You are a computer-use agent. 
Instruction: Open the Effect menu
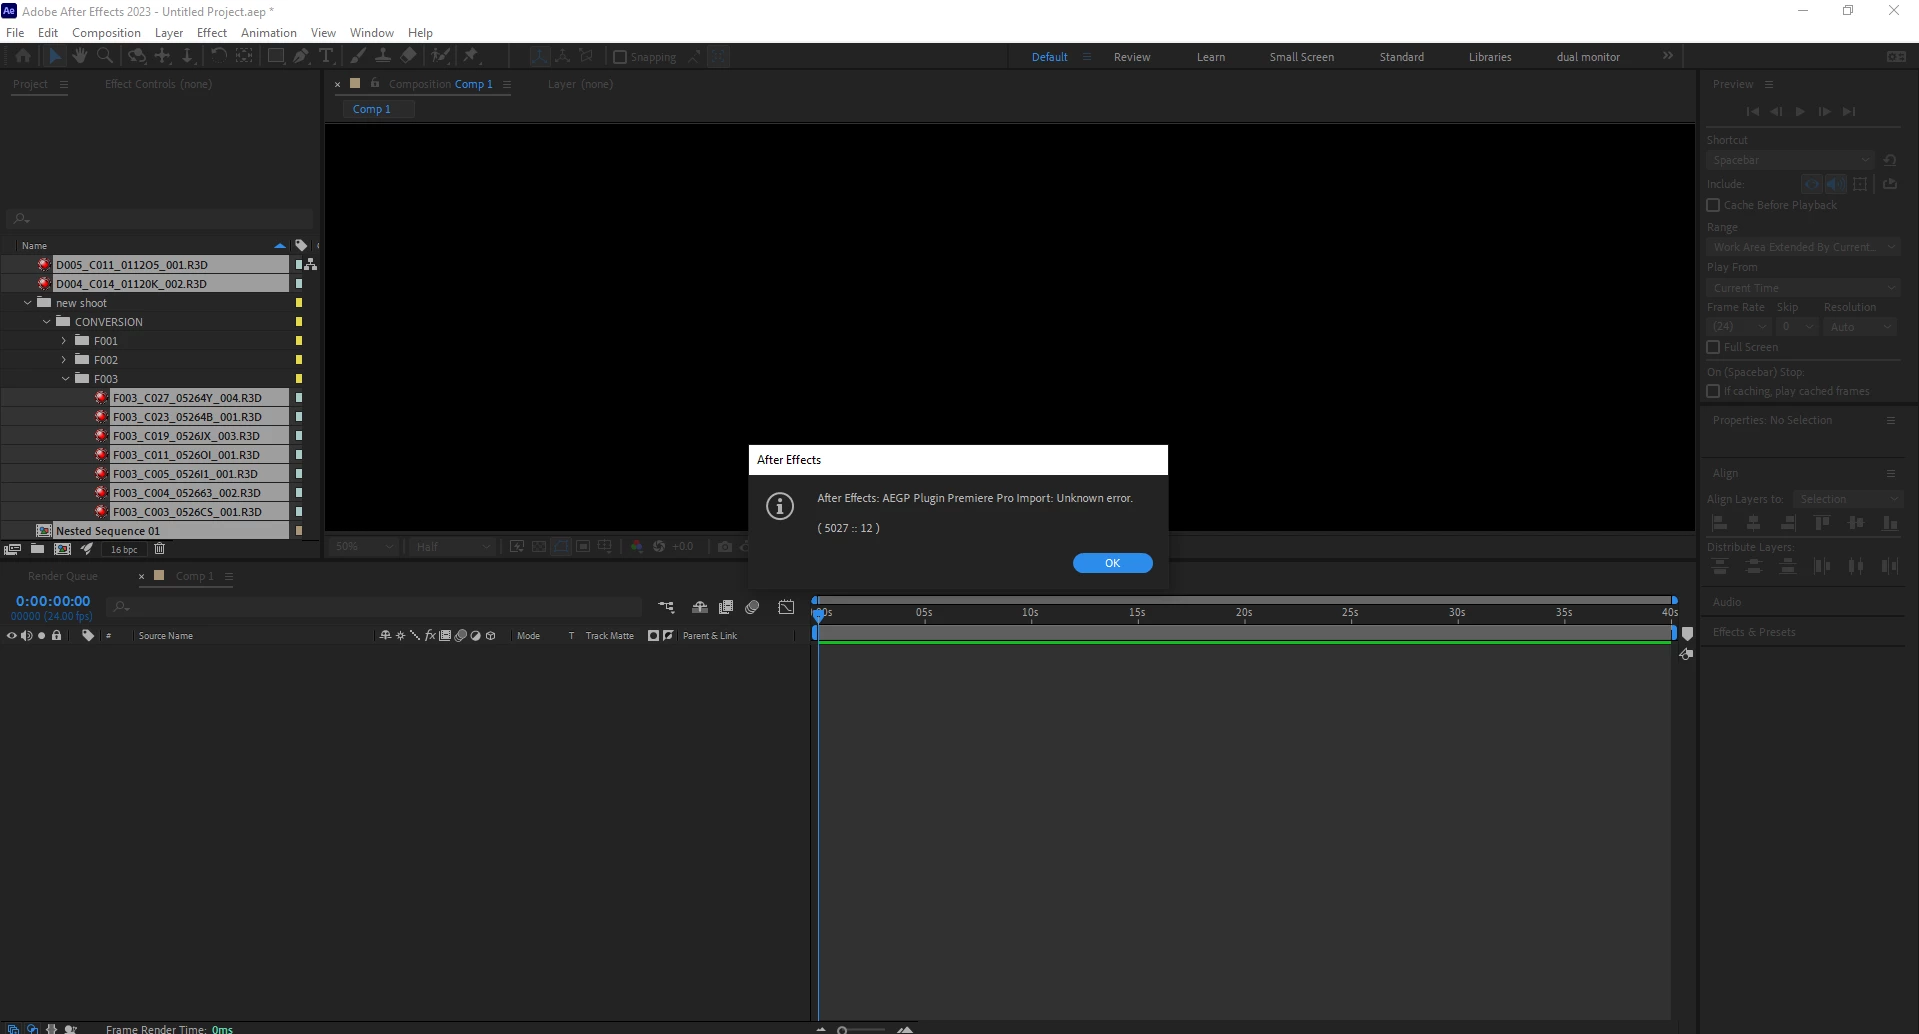tap(212, 33)
